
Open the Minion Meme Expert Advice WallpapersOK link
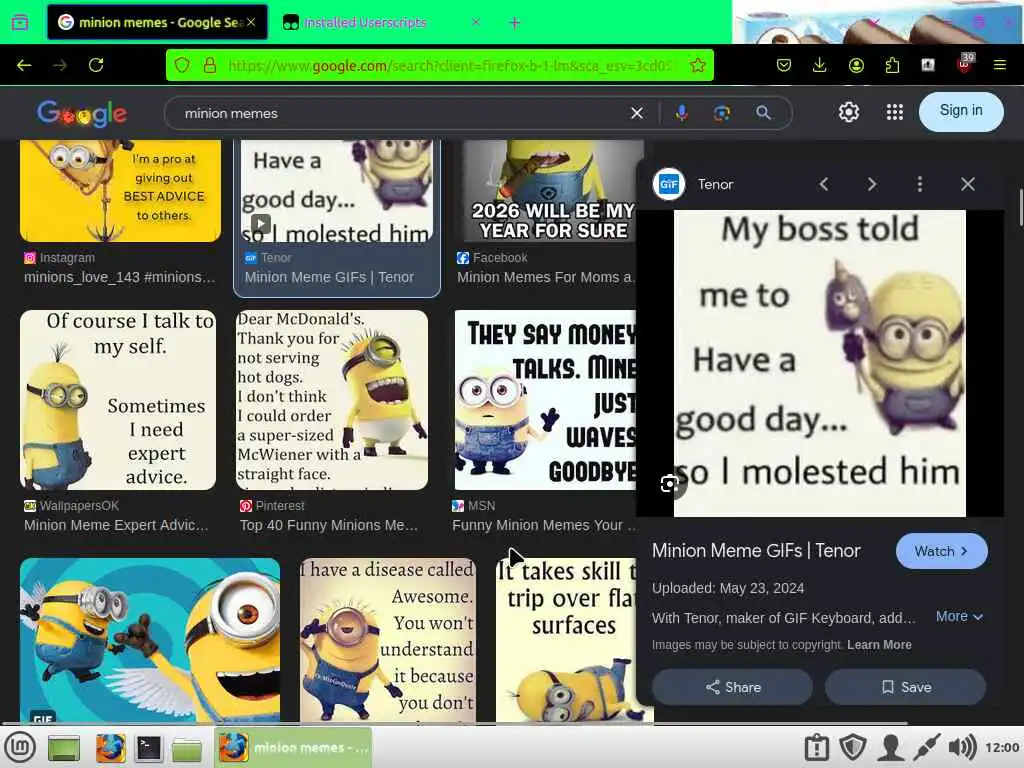tap(116, 525)
